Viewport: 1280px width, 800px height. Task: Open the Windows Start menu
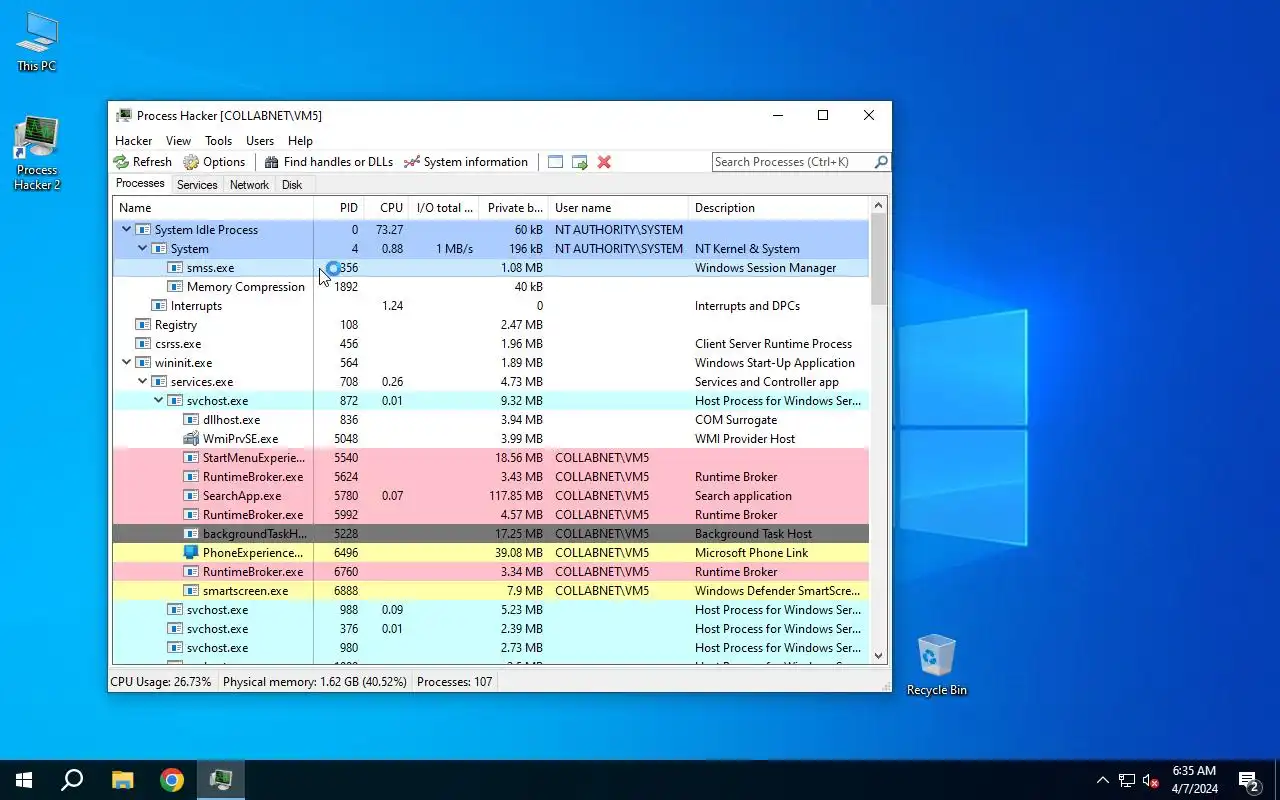click(24, 780)
